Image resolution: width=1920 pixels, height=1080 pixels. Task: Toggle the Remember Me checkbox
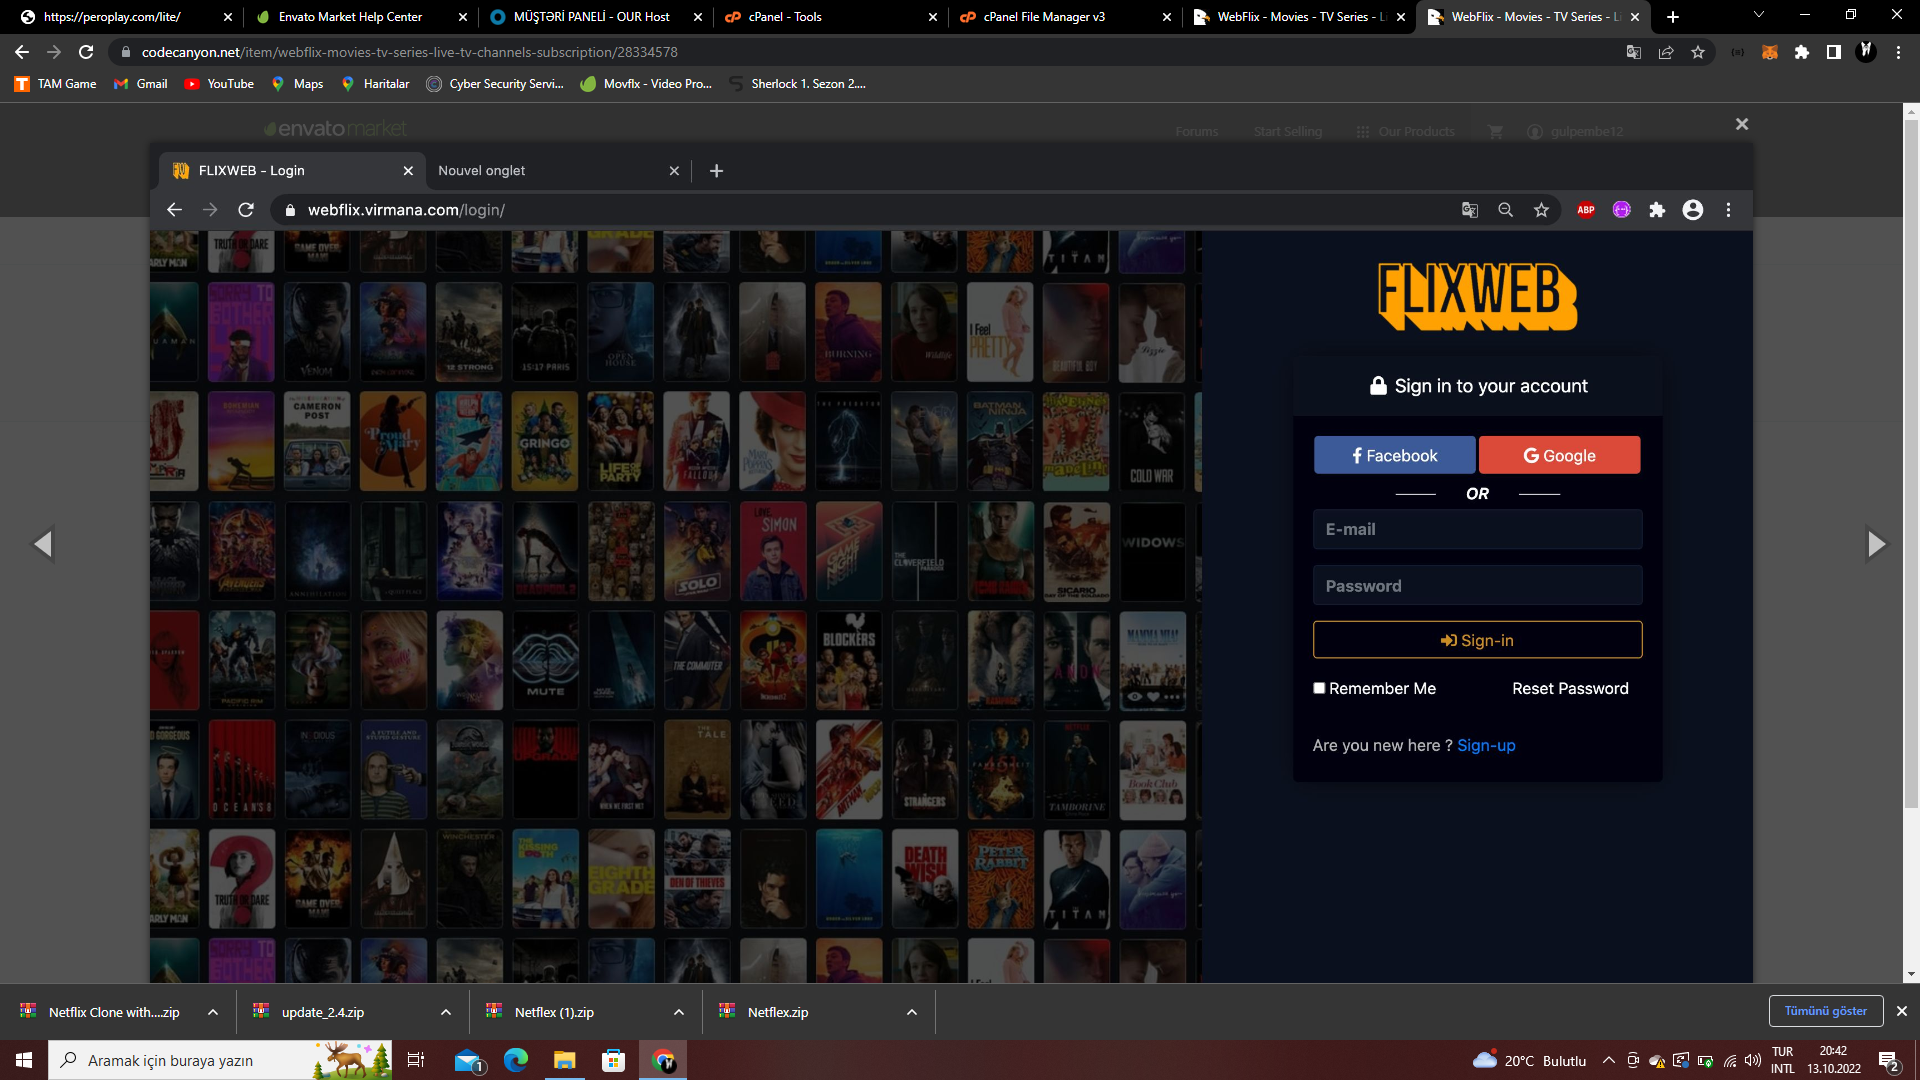click(1319, 688)
